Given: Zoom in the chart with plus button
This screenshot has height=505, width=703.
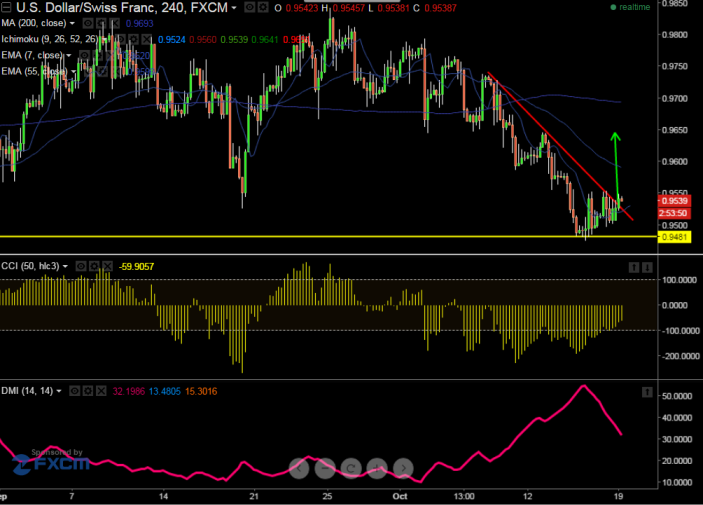Looking at the screenshot, I should click(377, 468).
